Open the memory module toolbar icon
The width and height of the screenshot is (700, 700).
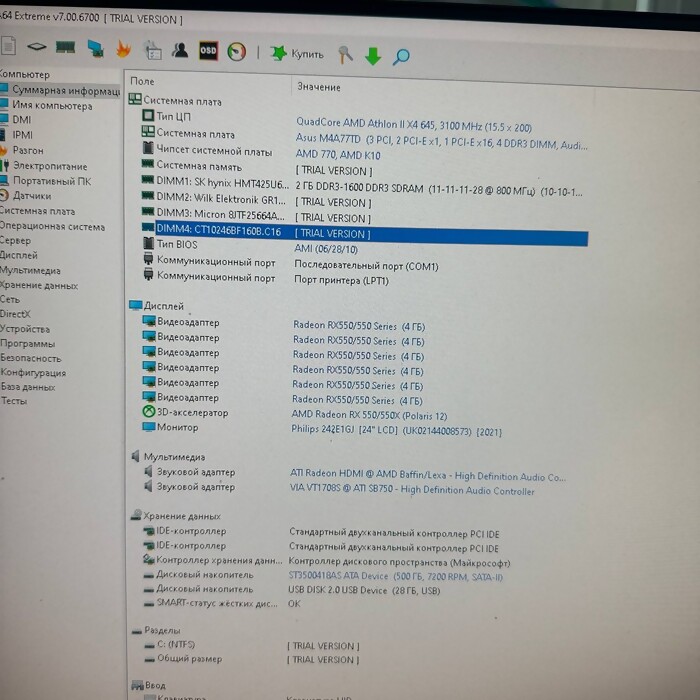tap(65, 46)
